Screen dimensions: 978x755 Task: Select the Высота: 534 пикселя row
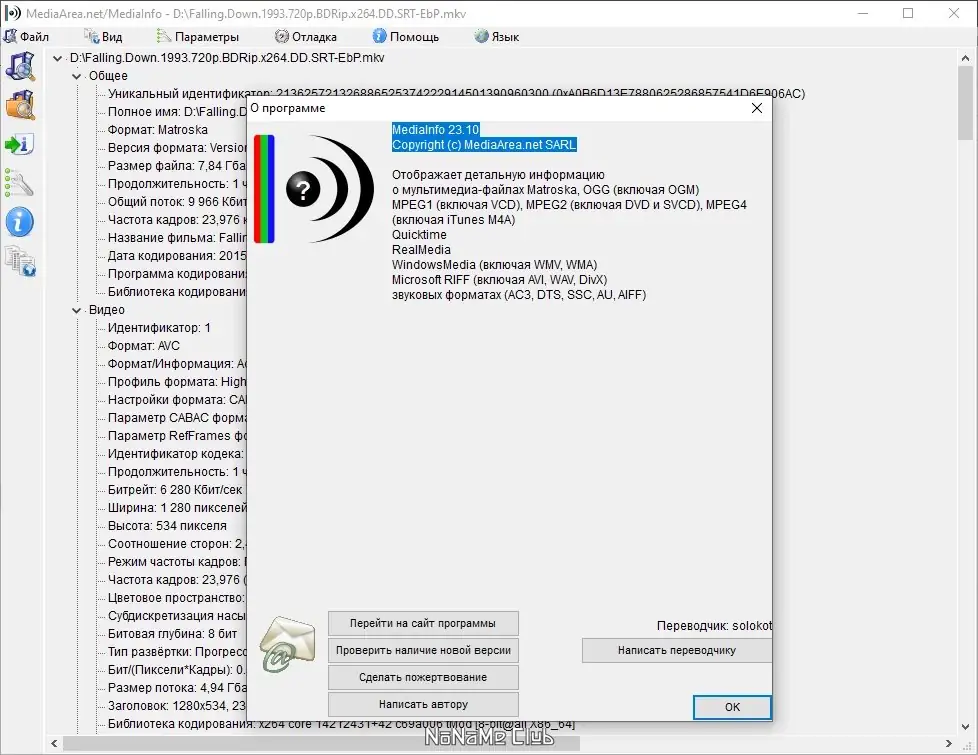click(x=167, y=526)
